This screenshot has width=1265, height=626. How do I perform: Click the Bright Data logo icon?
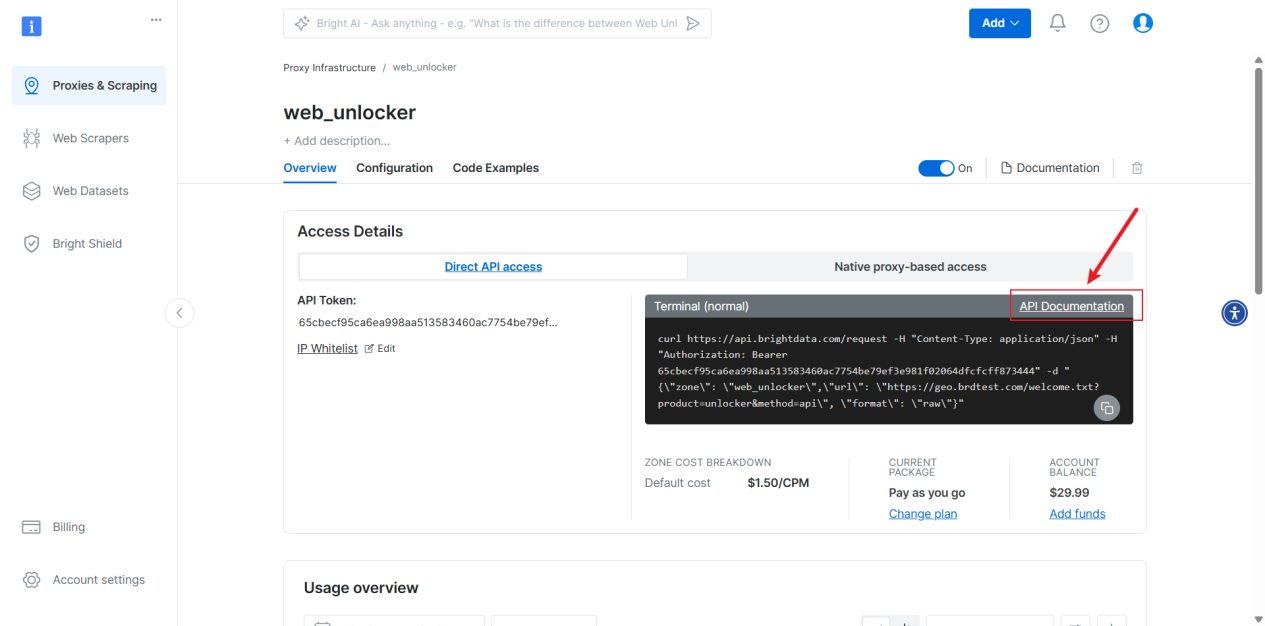(x=32, y=26)
